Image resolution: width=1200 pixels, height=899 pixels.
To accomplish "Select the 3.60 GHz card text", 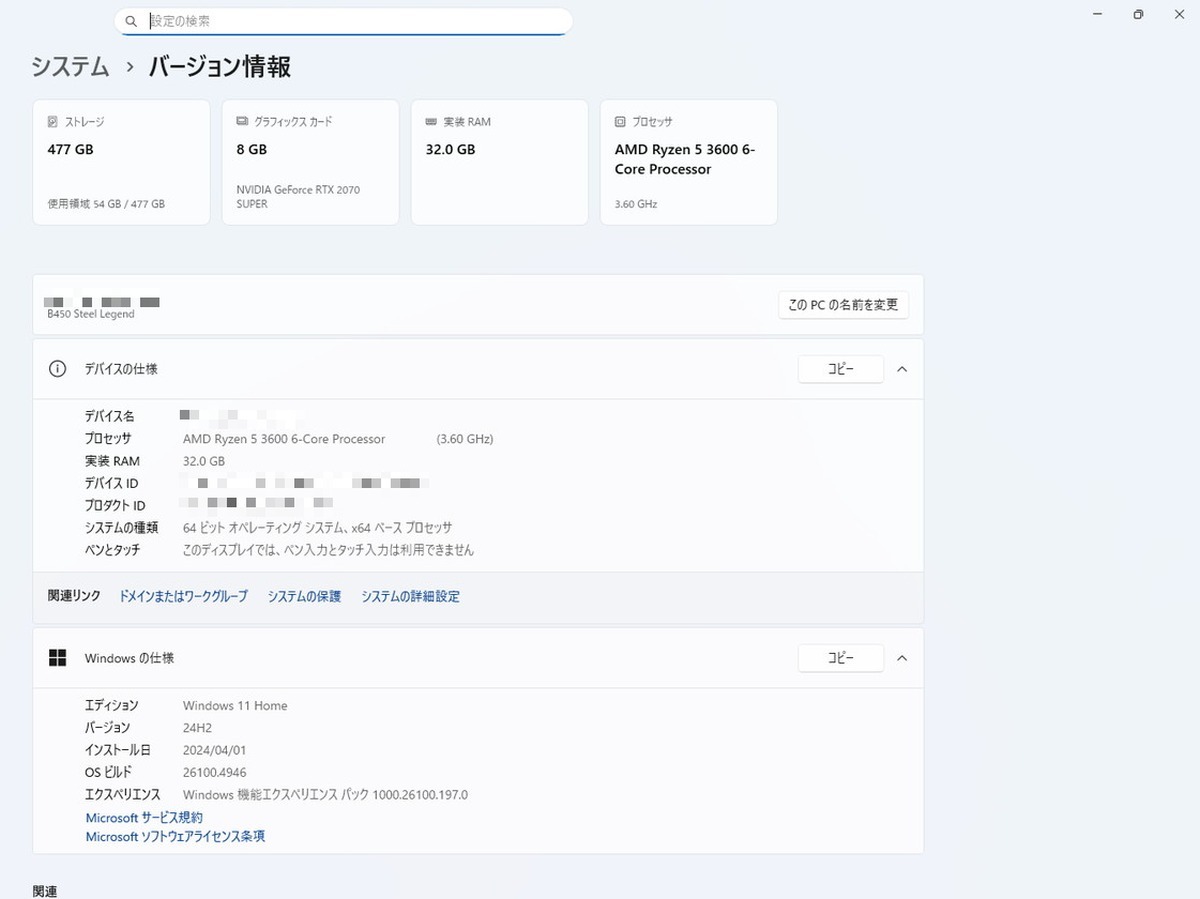I will click(x=636, y=204).
